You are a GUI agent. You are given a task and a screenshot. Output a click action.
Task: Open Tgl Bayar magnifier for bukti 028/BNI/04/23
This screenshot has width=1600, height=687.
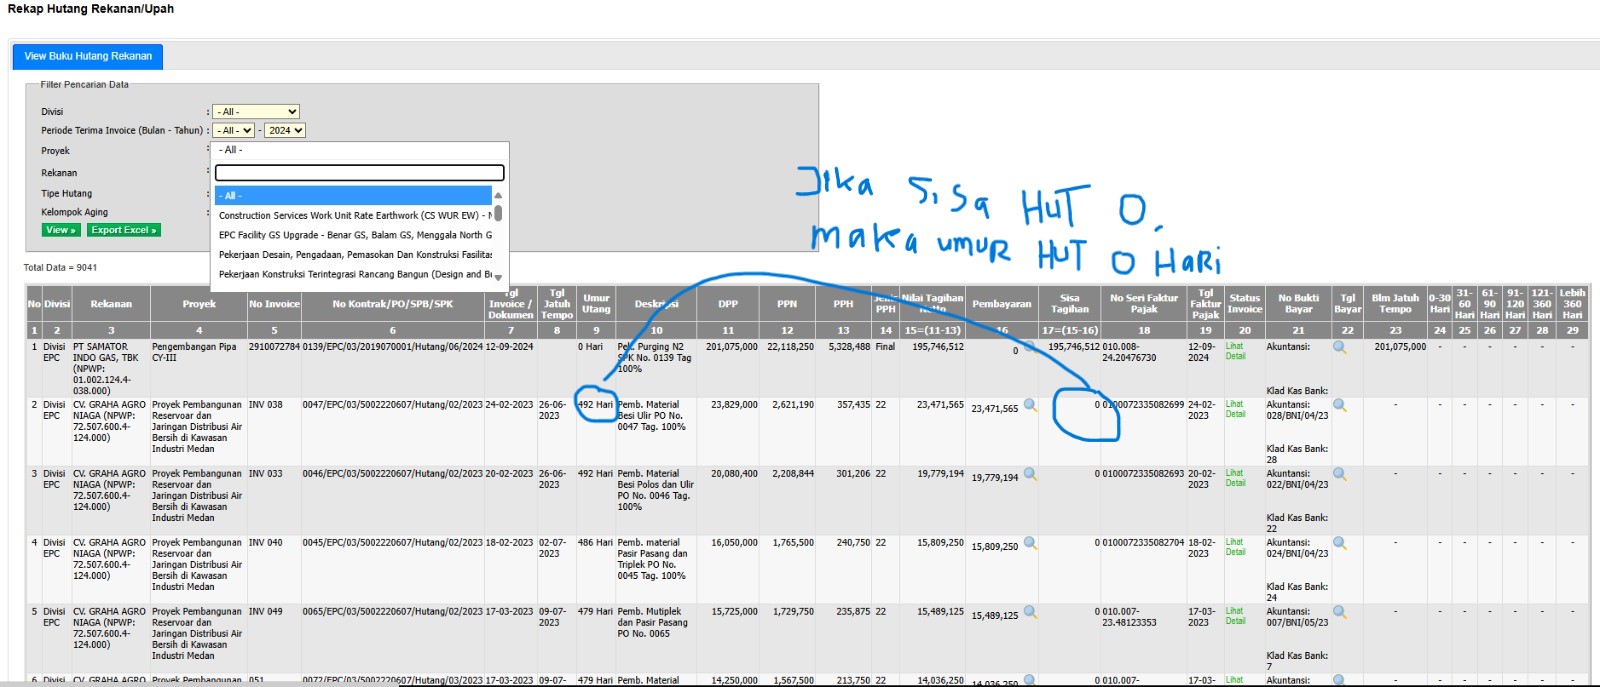coord(1340,406)
